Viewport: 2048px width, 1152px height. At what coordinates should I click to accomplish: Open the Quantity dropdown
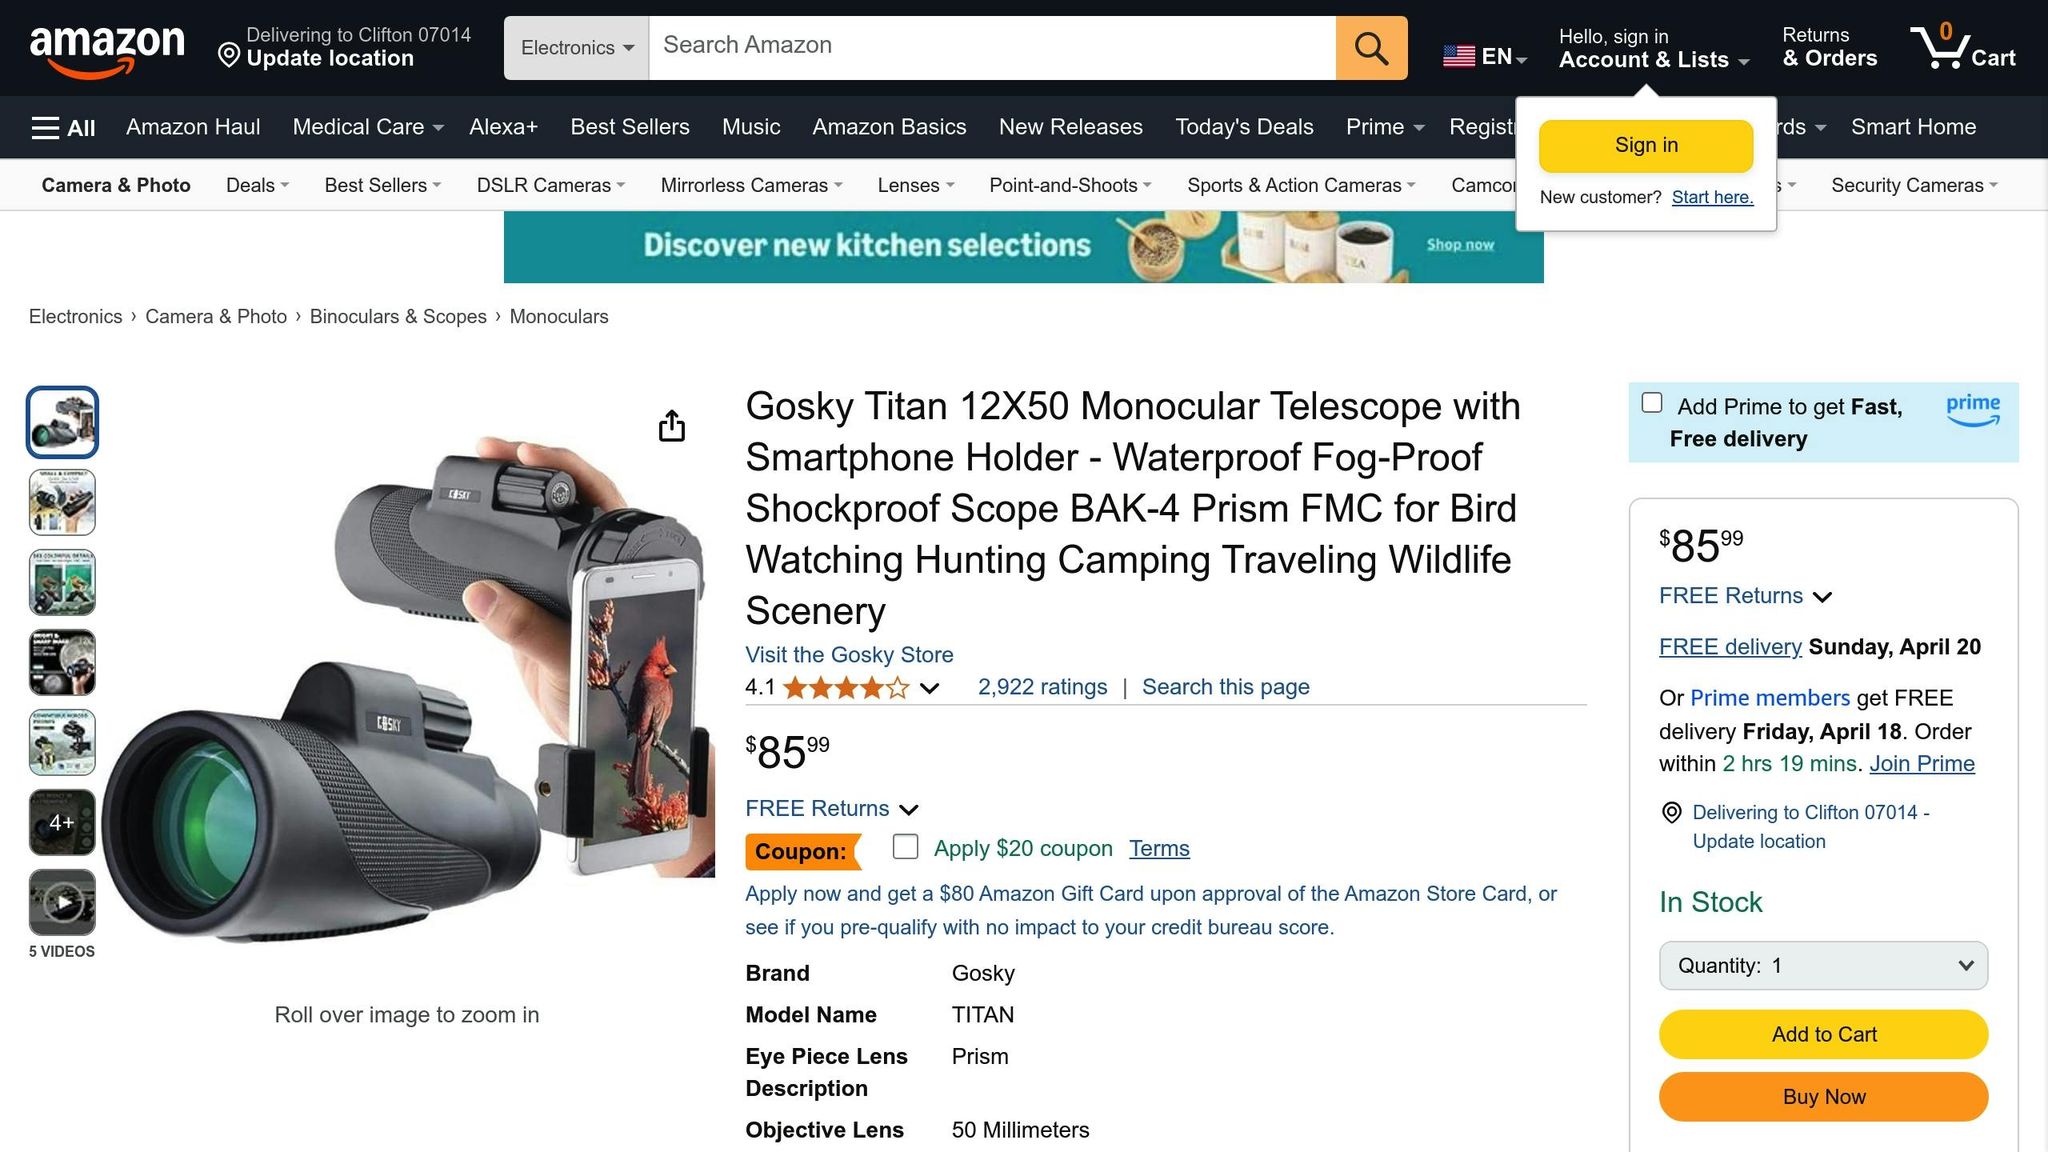1822,965
